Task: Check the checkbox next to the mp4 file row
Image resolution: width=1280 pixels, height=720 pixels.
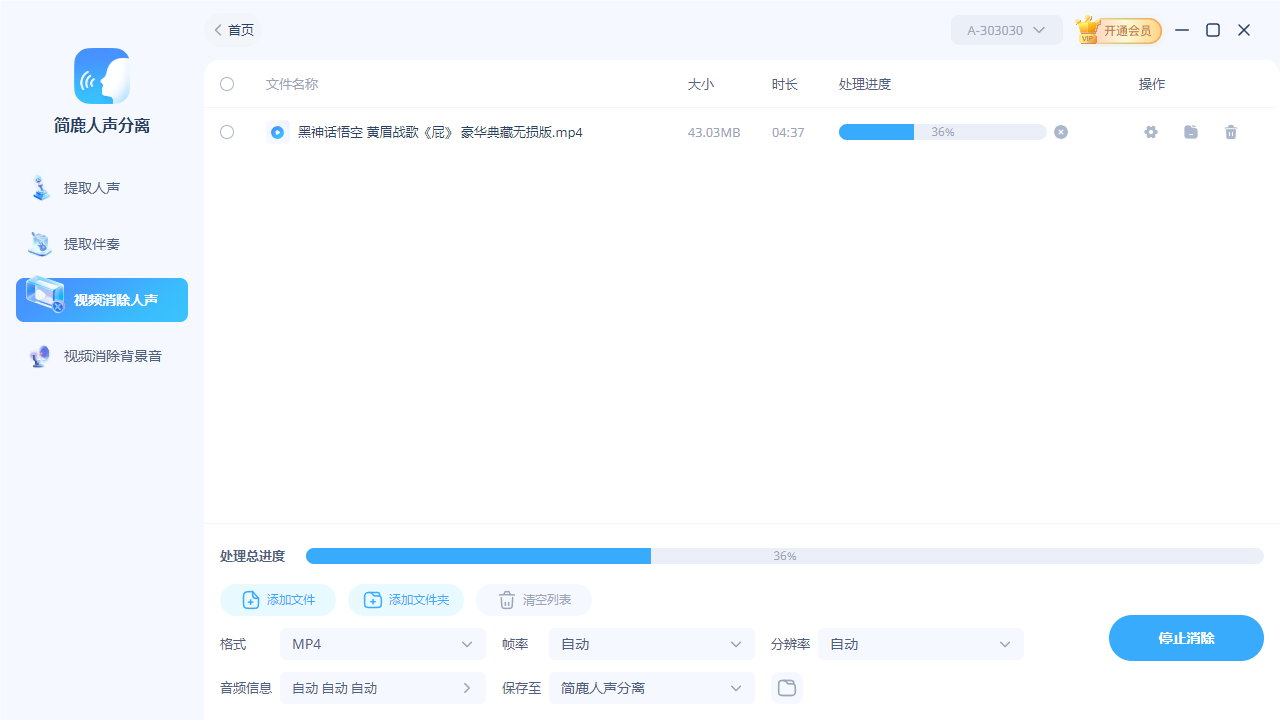Action: pyautogui.click(x=227, y=132)
